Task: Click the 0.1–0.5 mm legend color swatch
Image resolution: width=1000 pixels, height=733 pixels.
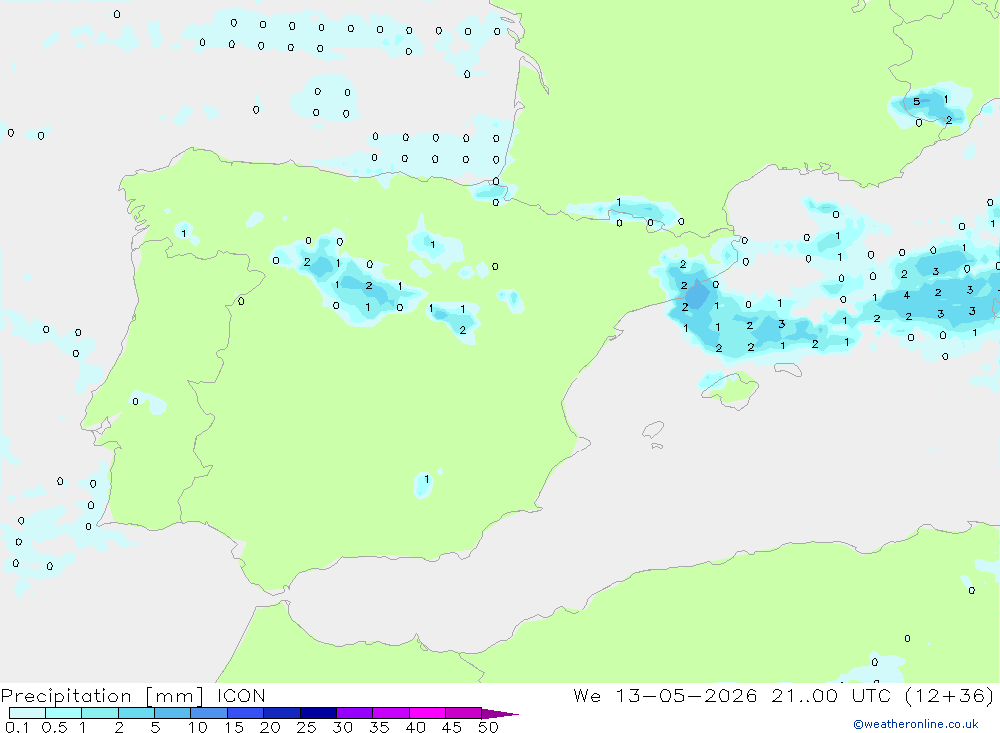Action: click(27, 713)
